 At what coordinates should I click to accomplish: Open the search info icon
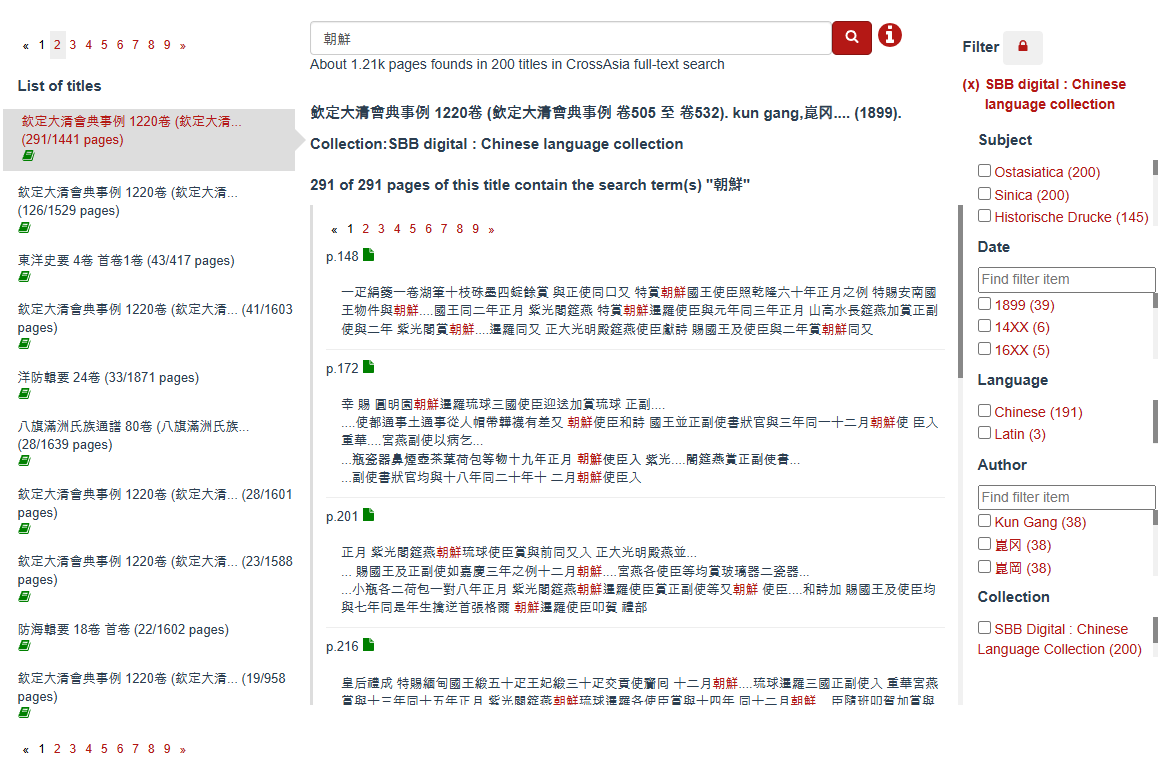click(x=889, y=36)
